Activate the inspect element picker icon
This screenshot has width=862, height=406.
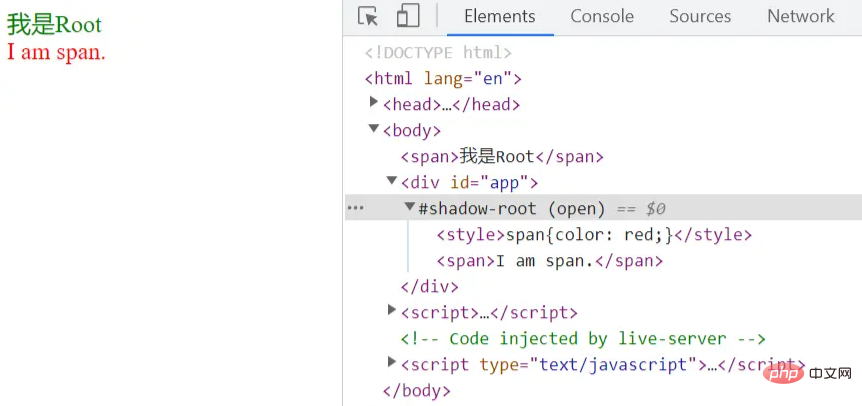(x=368, y=17)
